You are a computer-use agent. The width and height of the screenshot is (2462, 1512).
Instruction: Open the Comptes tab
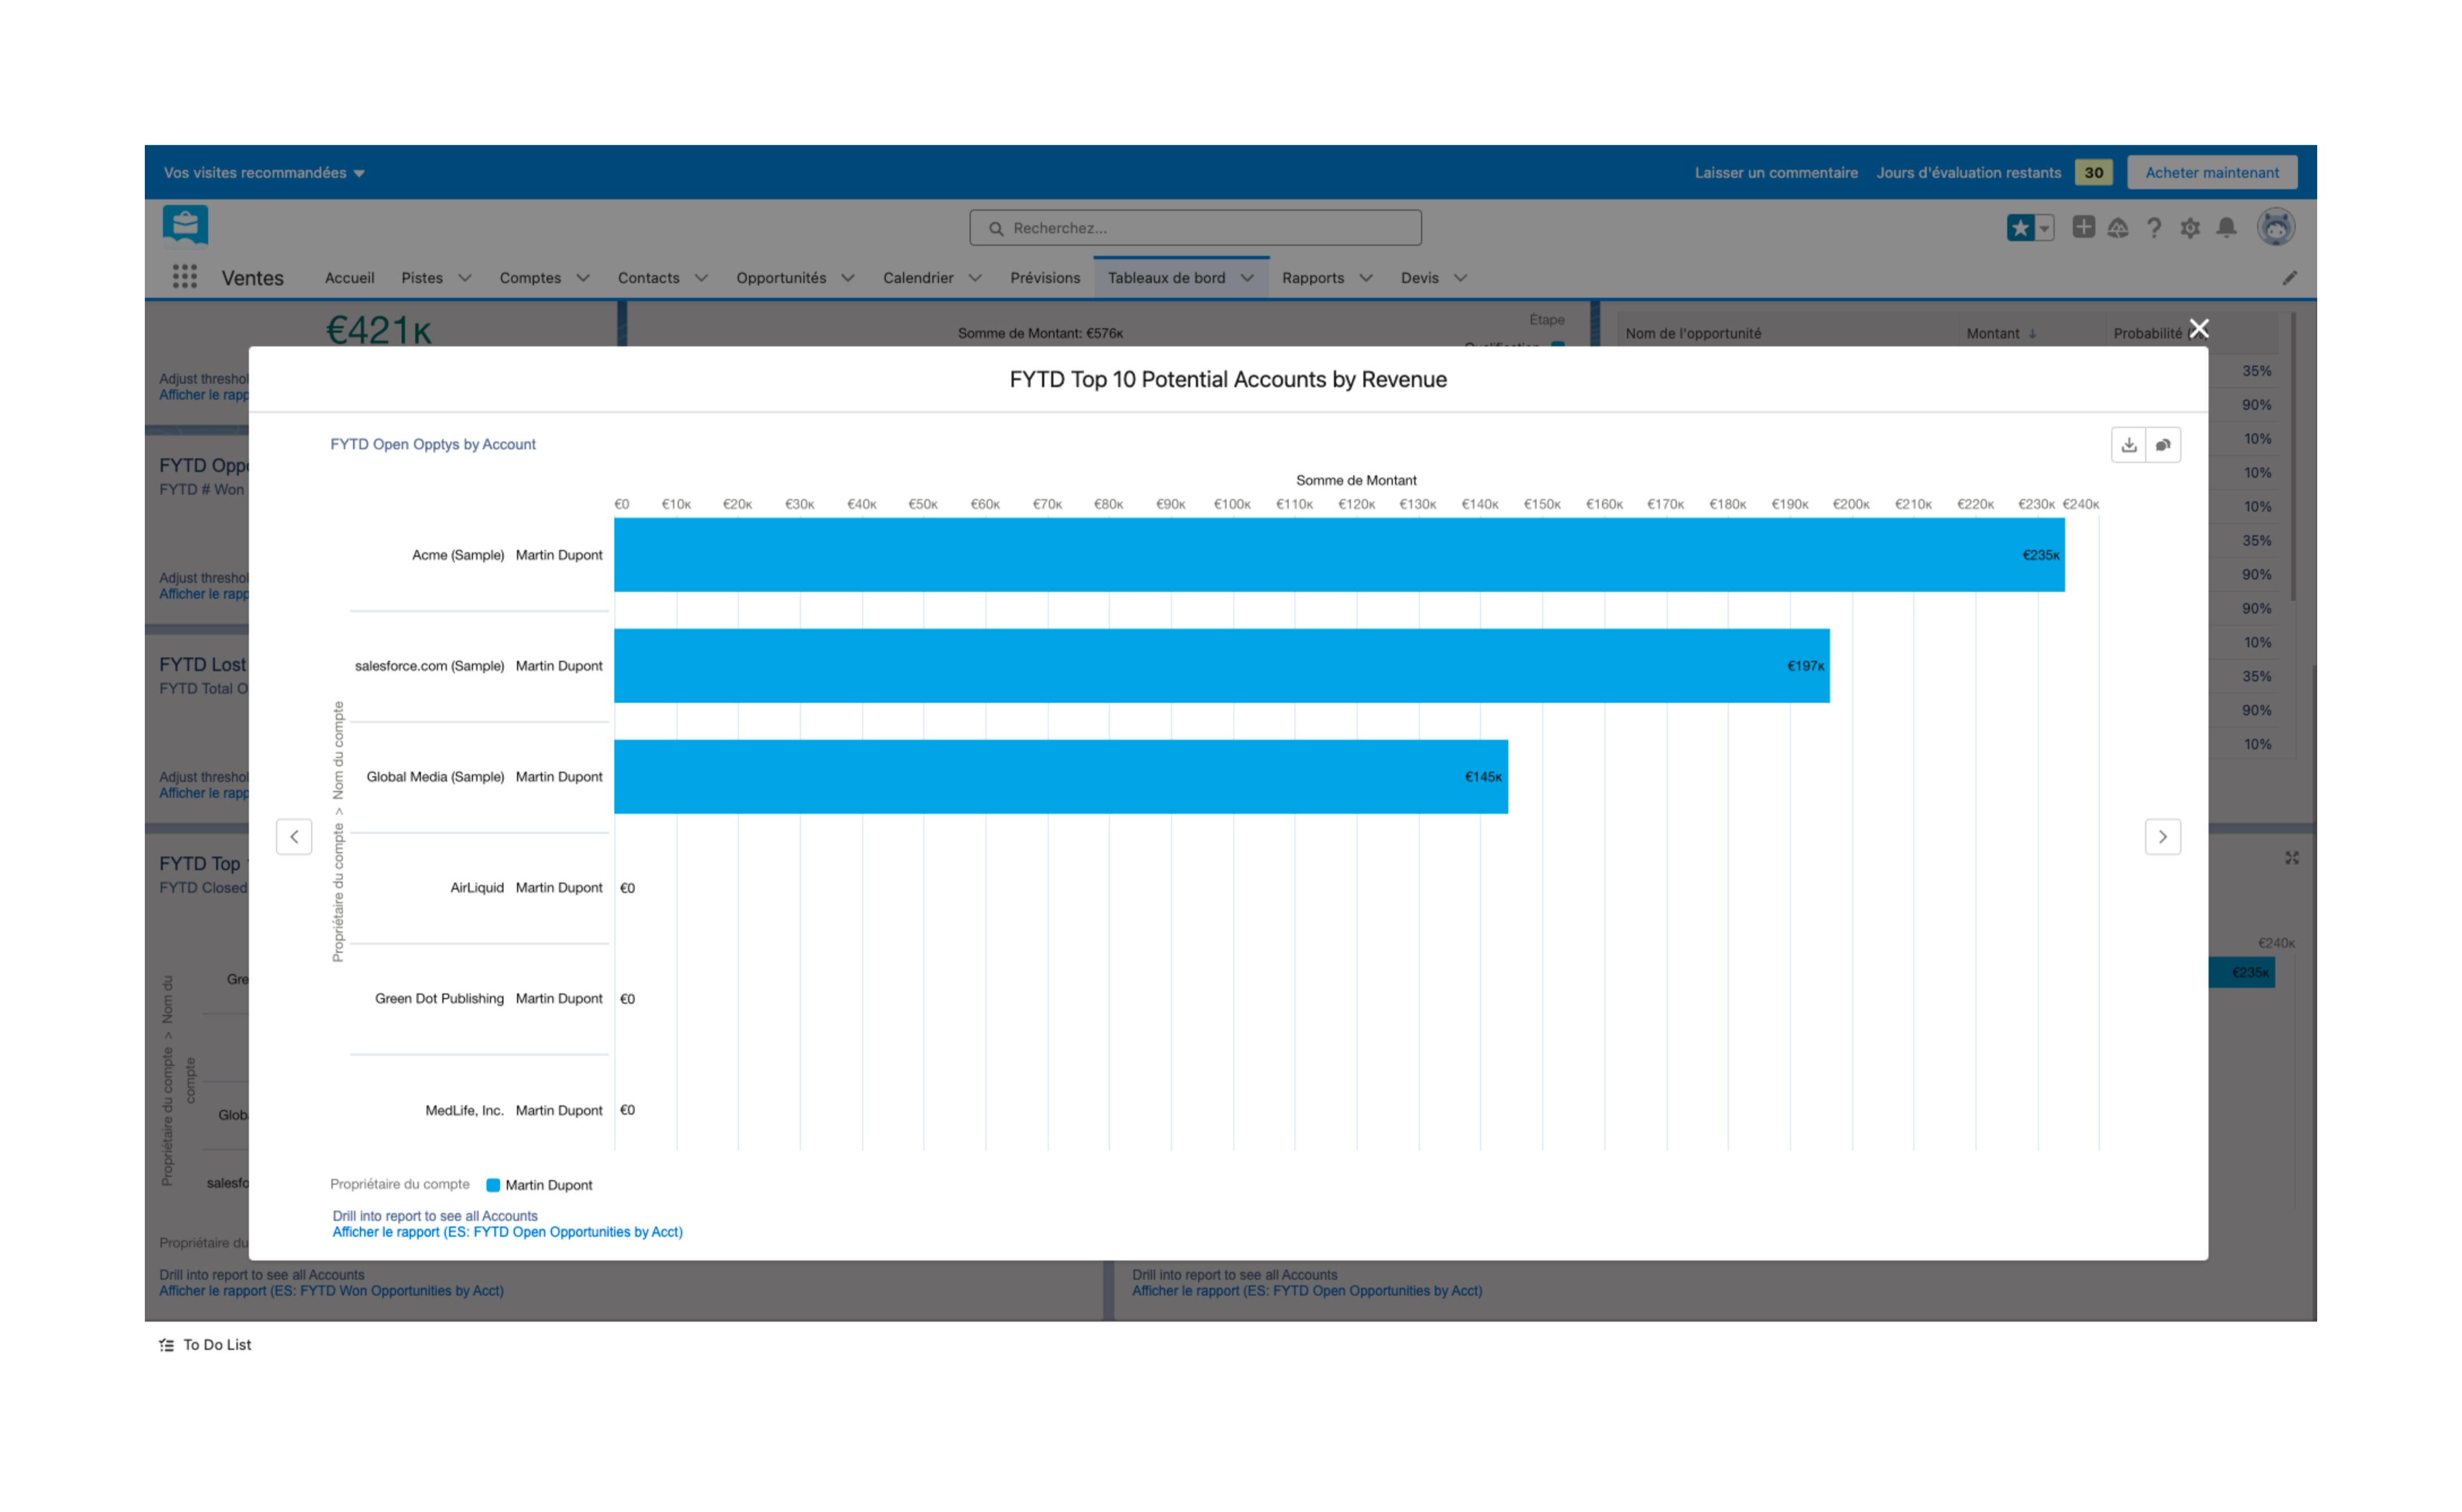[x=530, y=278]
